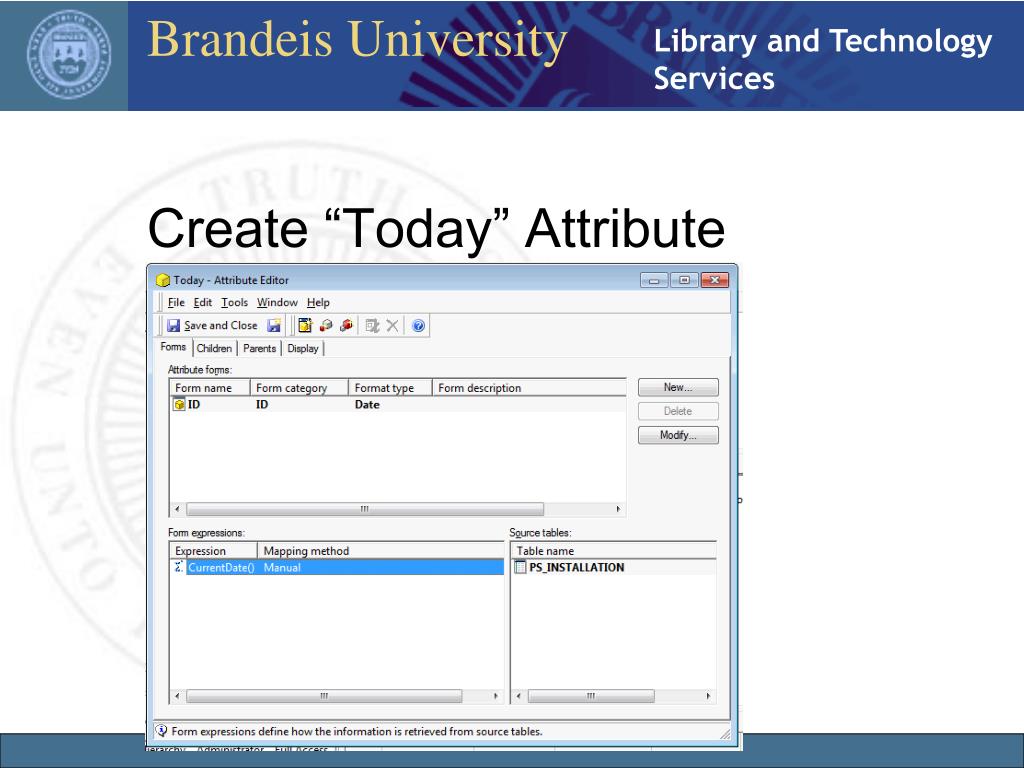
Task: Open the Help menu
Action: 318,302
